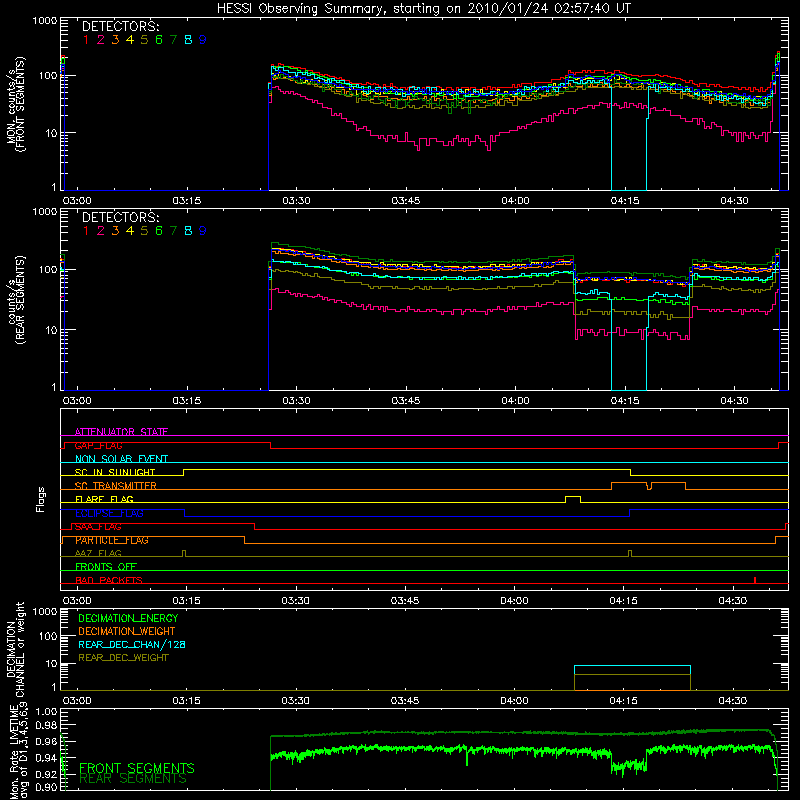Click the counts/s (REAR SEGMENTS) axis title
The width and height of the screenshot is (800, 800).
(x=16, y=300)
